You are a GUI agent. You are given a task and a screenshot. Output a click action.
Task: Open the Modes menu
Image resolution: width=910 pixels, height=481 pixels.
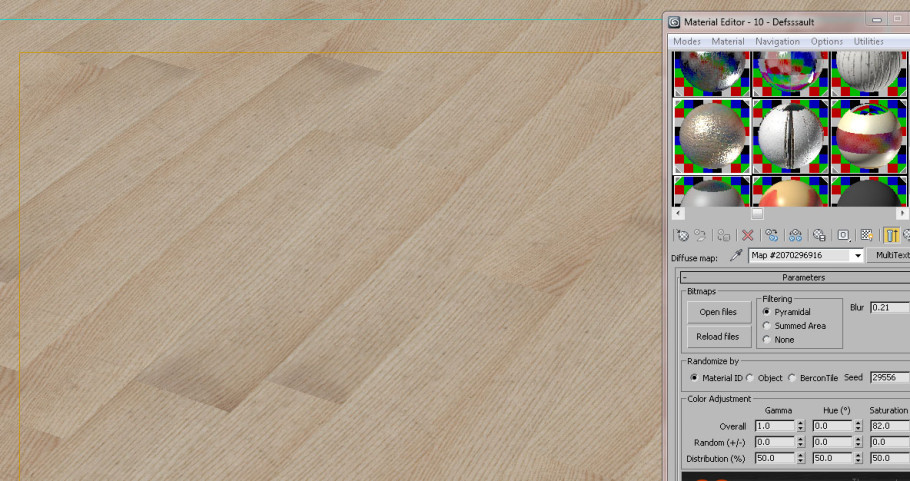click(687, 42)
